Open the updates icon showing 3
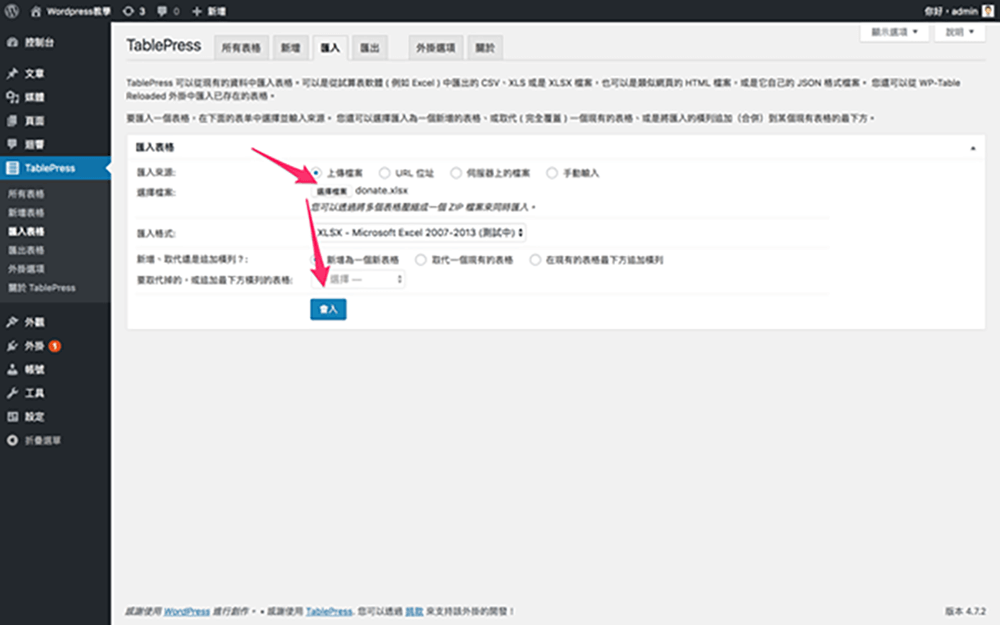The image size is (1000, 625). click(x=129, y=11)
